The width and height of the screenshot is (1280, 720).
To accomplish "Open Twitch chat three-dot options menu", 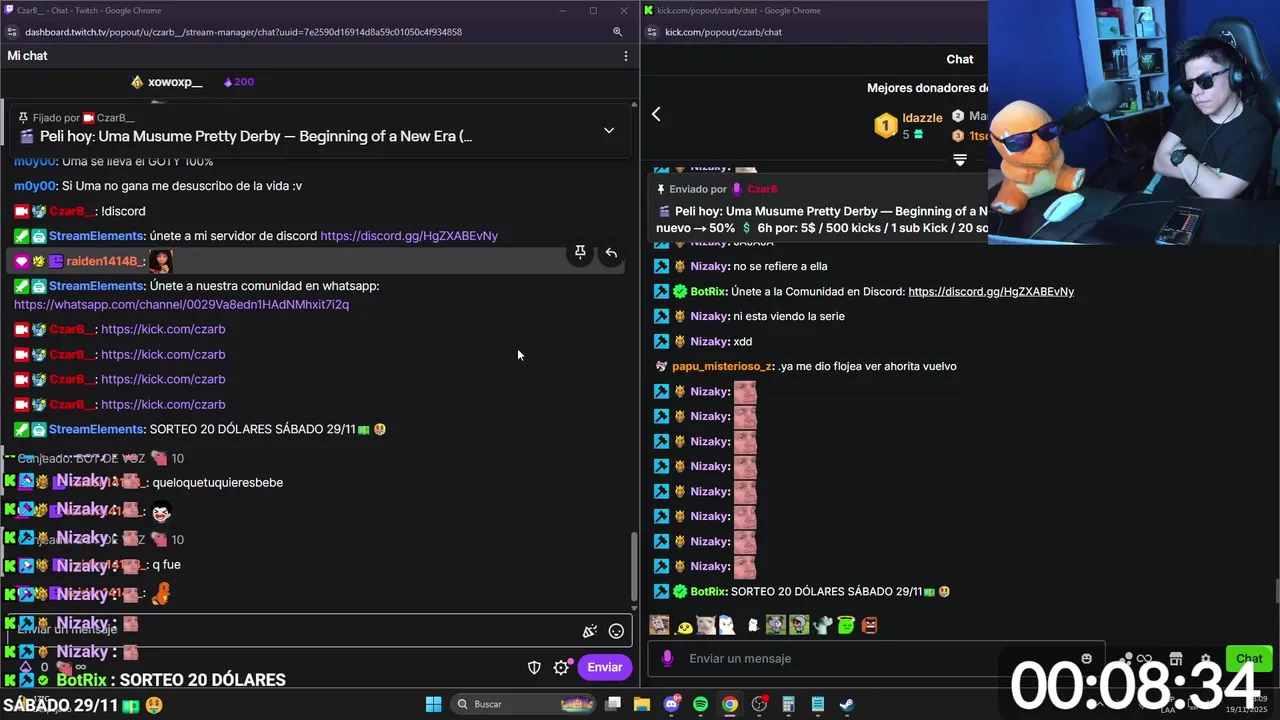I will [x=626, y=56].
